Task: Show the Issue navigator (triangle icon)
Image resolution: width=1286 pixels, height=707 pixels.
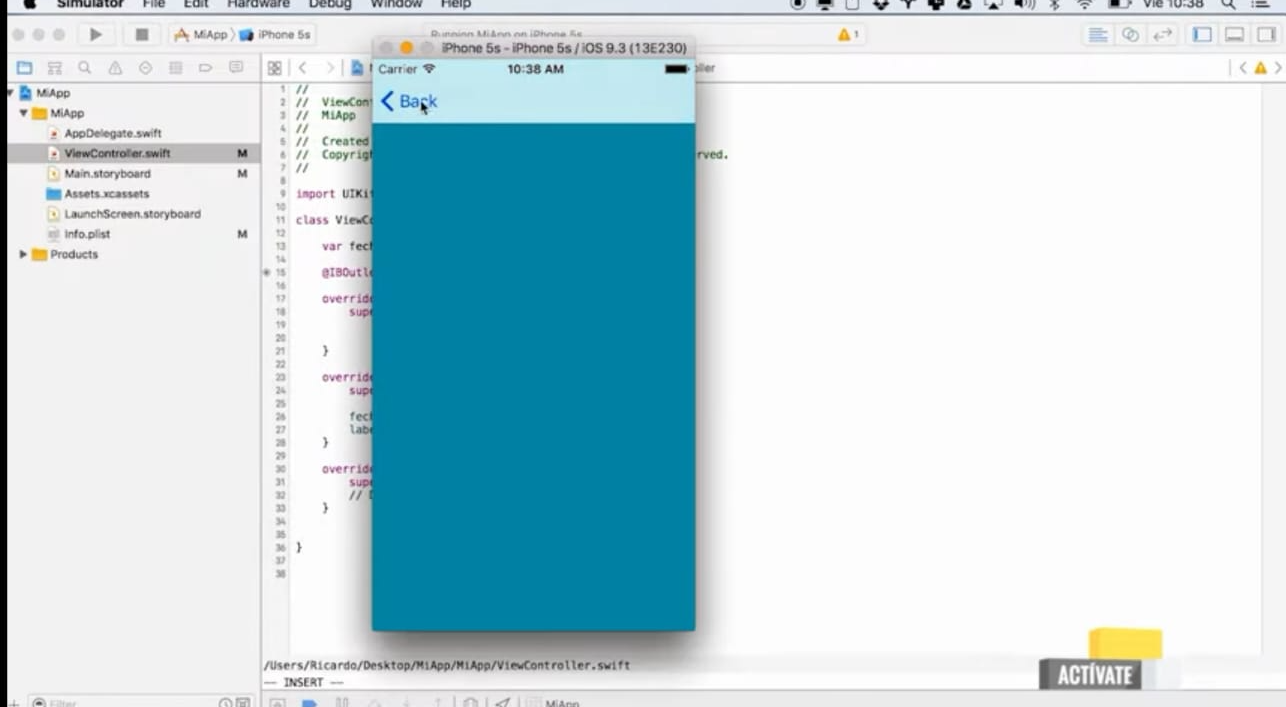Action: pyautogui.click(x=115, y=68)
